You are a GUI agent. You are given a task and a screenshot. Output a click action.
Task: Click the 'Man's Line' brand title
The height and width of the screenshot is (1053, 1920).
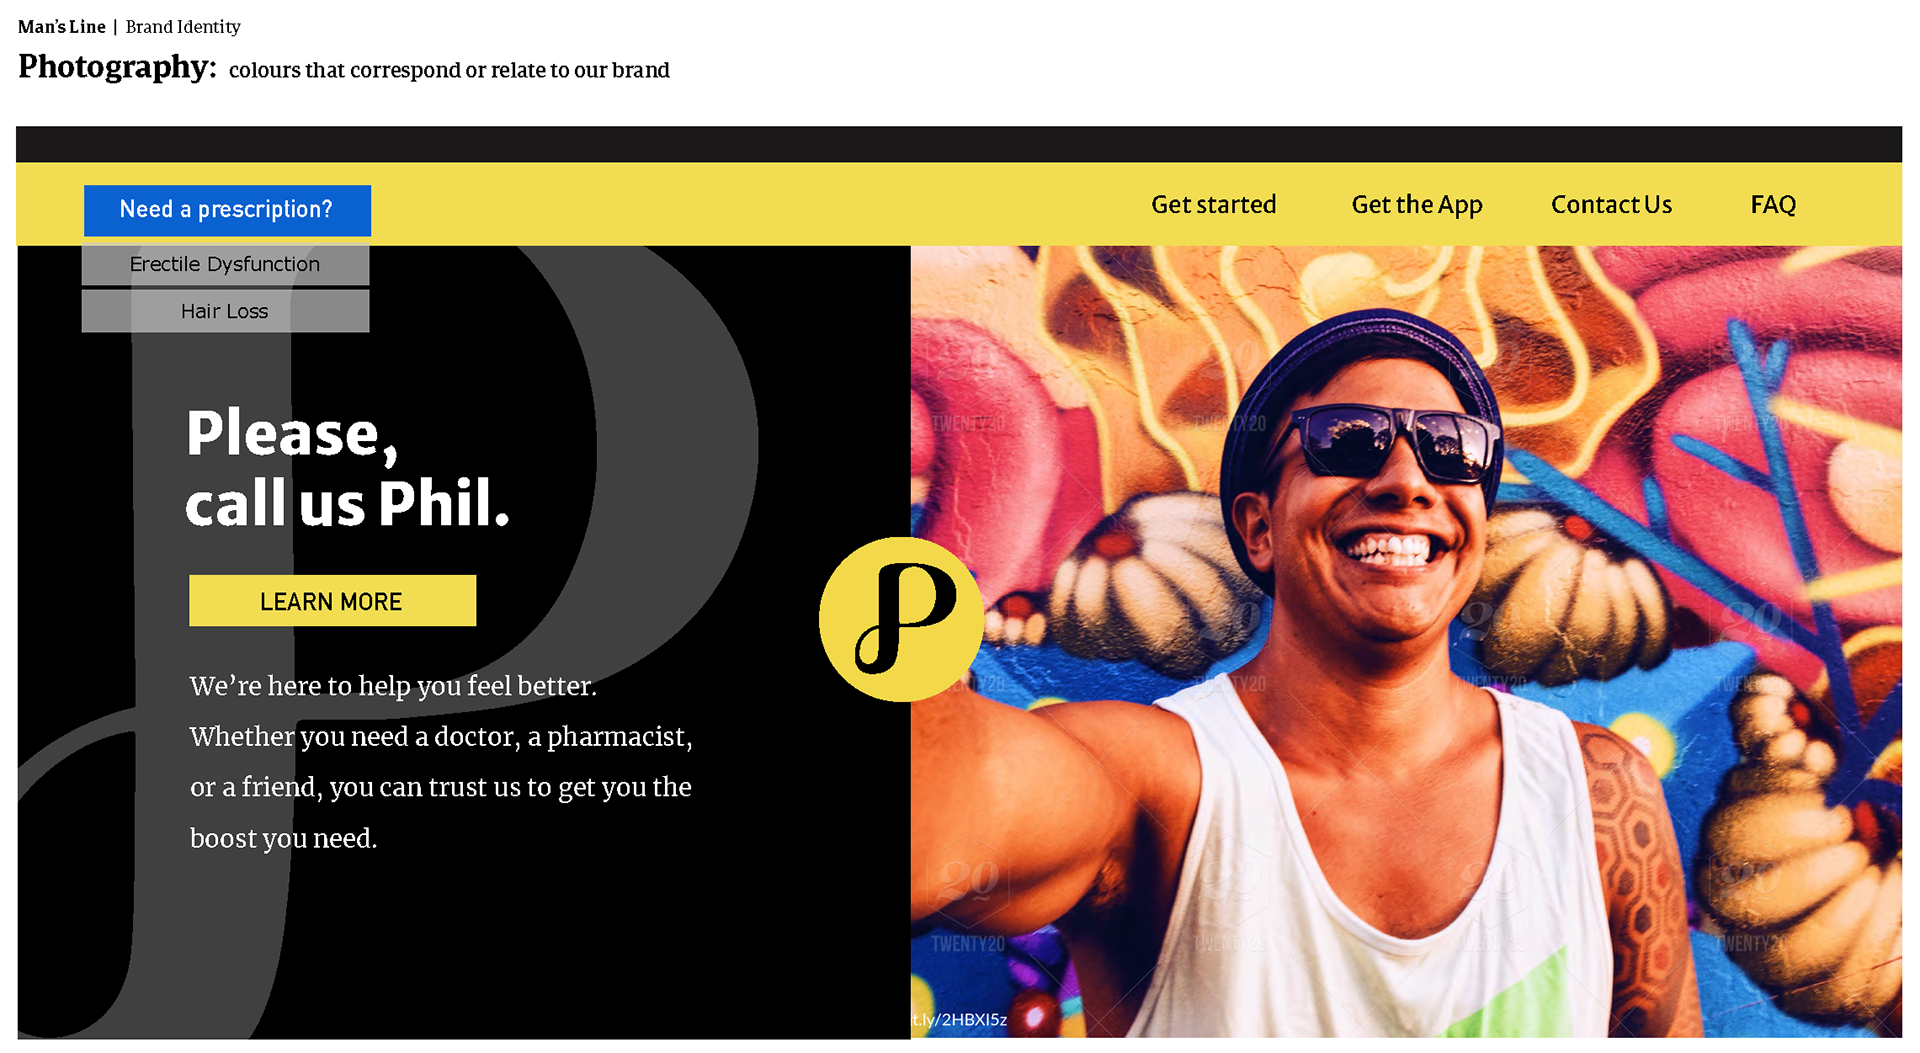(x=61, y=27)
